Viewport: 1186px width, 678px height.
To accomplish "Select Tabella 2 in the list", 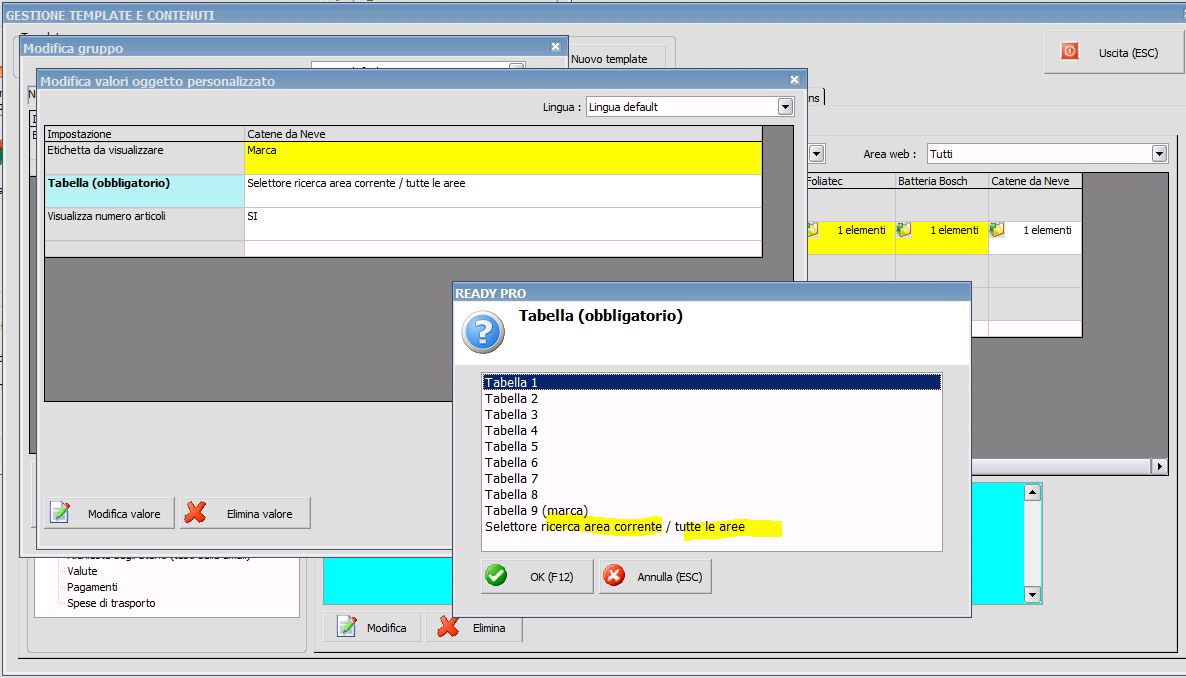I will 712,399.
